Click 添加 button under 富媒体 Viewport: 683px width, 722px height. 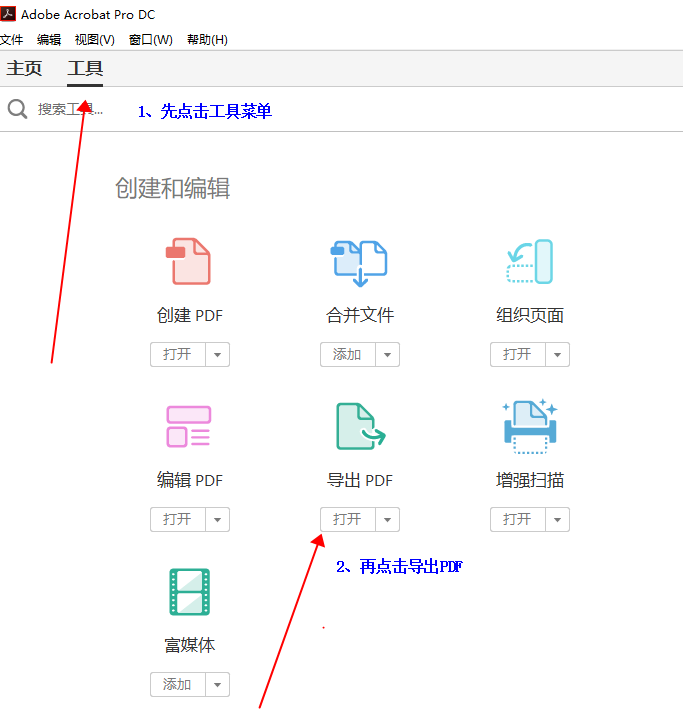click(178, 685)
